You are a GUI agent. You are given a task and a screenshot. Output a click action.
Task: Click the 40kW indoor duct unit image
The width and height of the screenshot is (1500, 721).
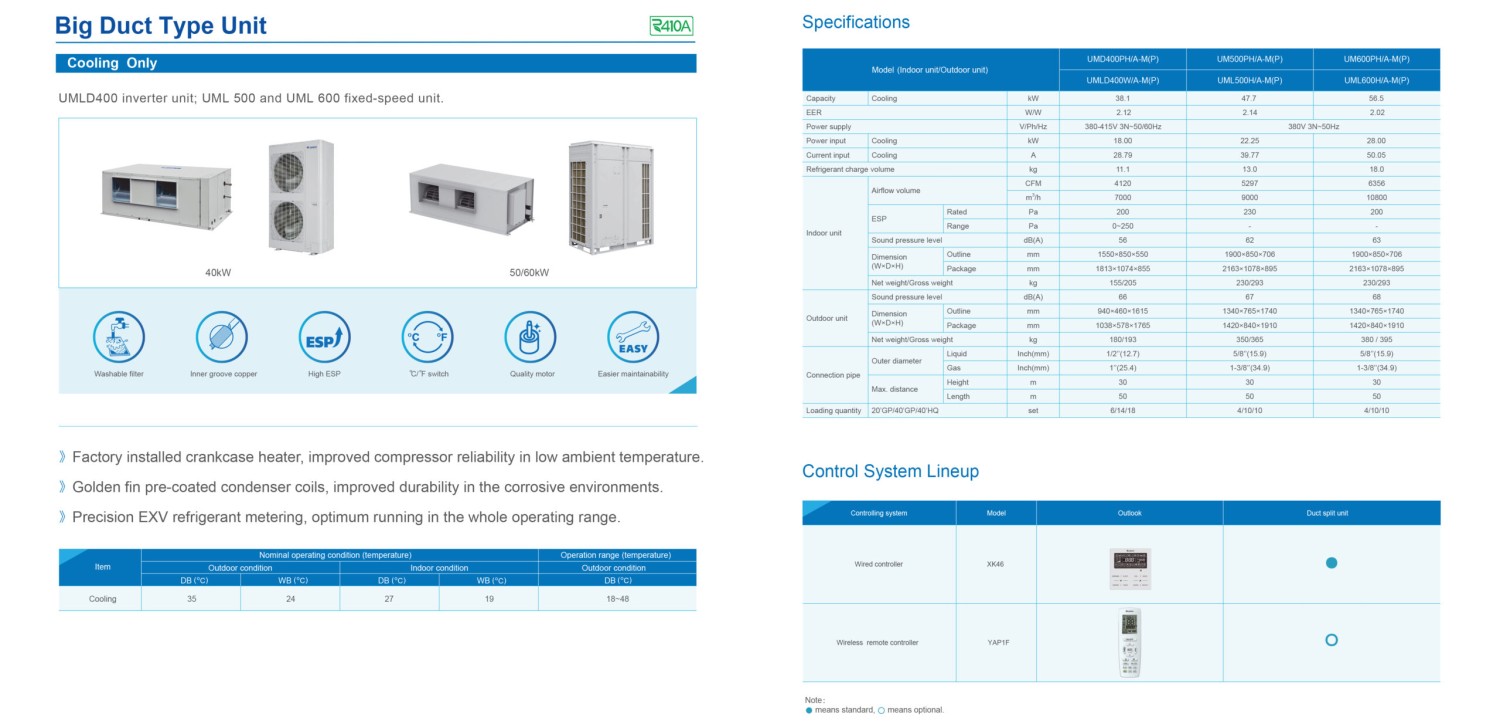167,196
